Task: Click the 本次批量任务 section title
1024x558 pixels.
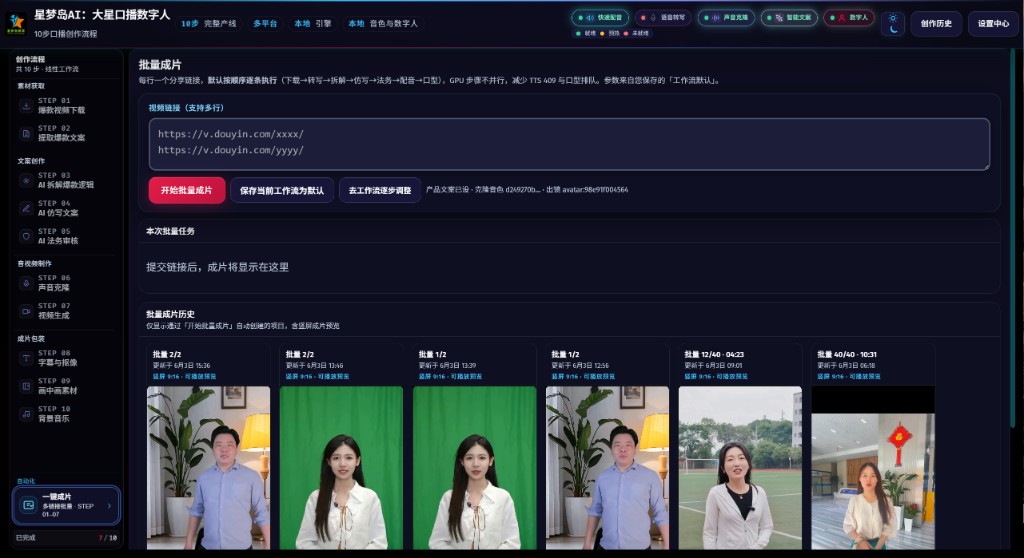Action: (170, 231)
